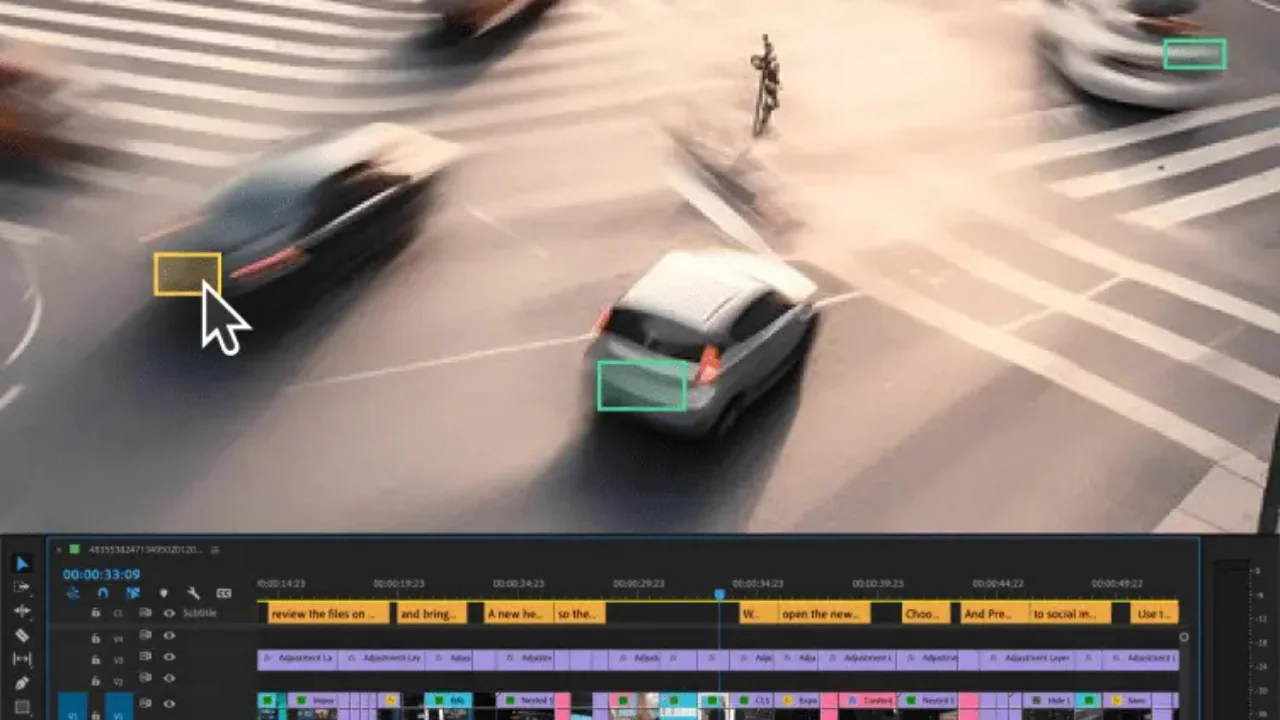Select the Slip tool
Screen dimensions: 1280x720
(x=22, y=659)
